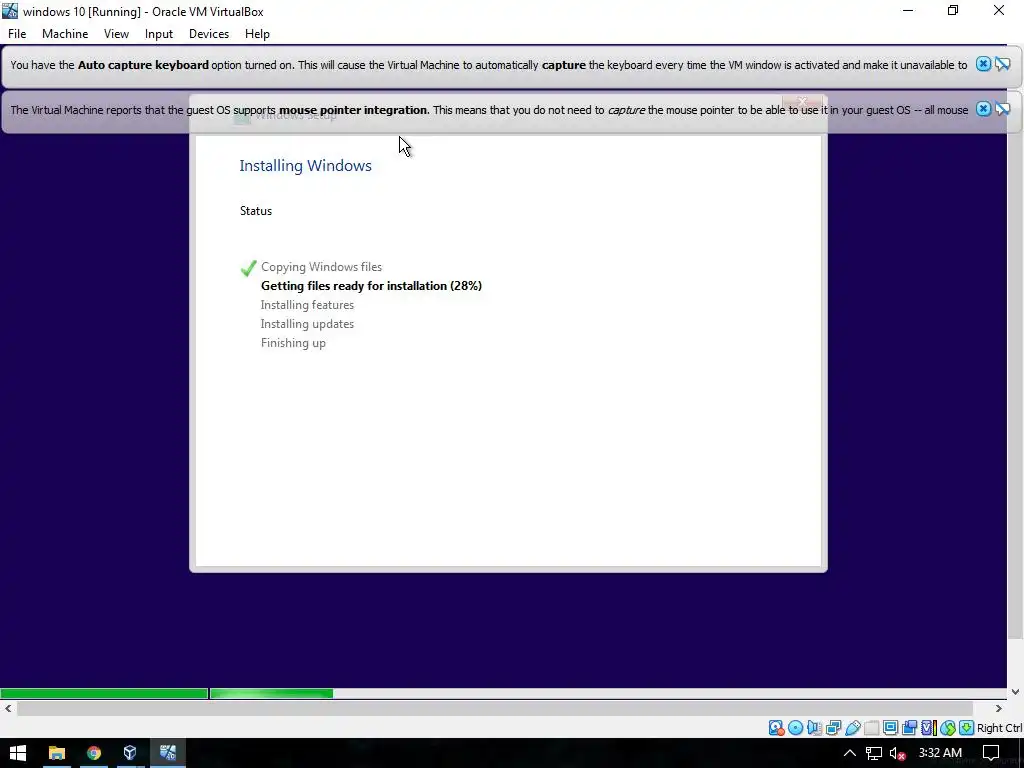The height and width of the screenshot is (768, 1024).
Task: Open VirtualBox Manager from the taskbar
Action: (130, 753)
